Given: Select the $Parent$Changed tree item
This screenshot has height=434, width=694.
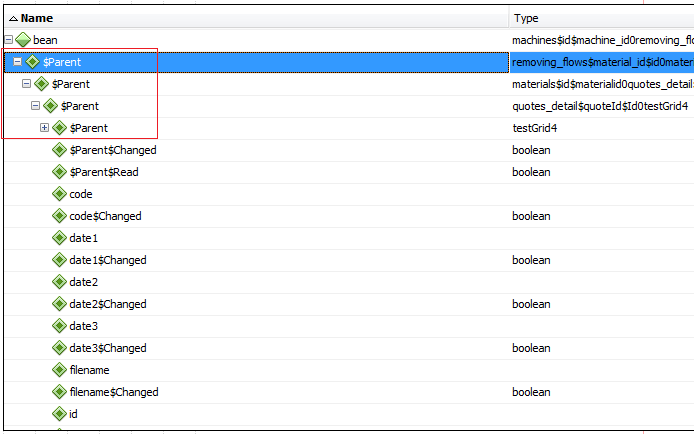Looking at the screenshot, I should tap(112, 150).
